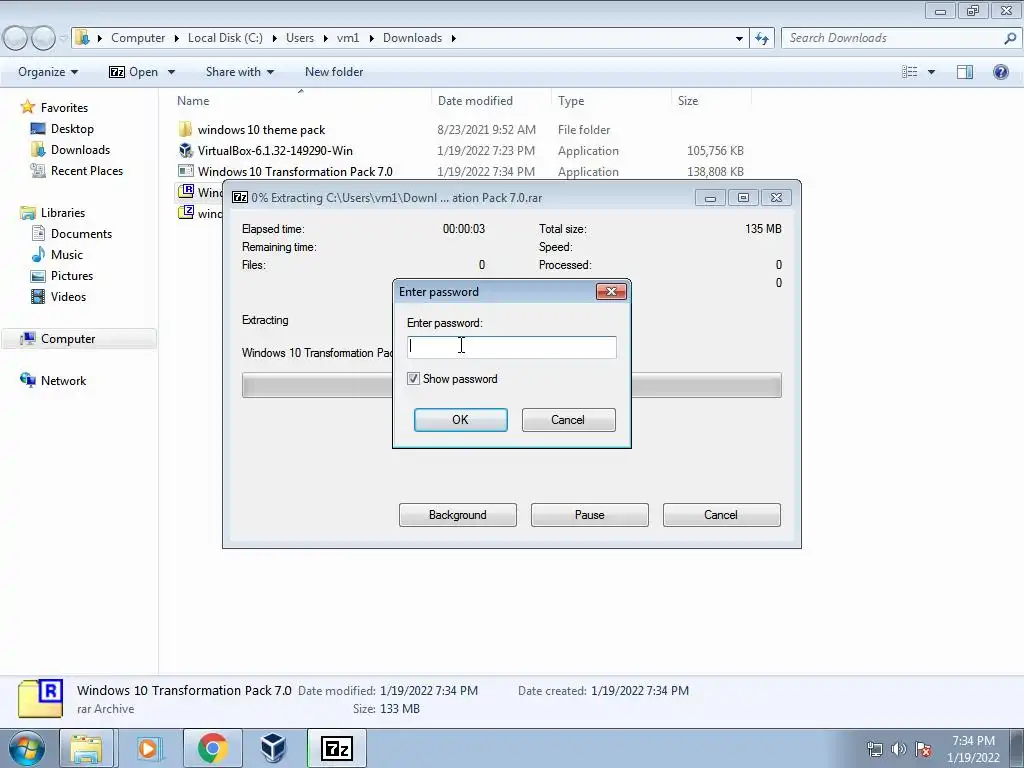Select Computer in navigation pane
The height and width of the screenshot is (768, 1024).
tap(68, 339)
